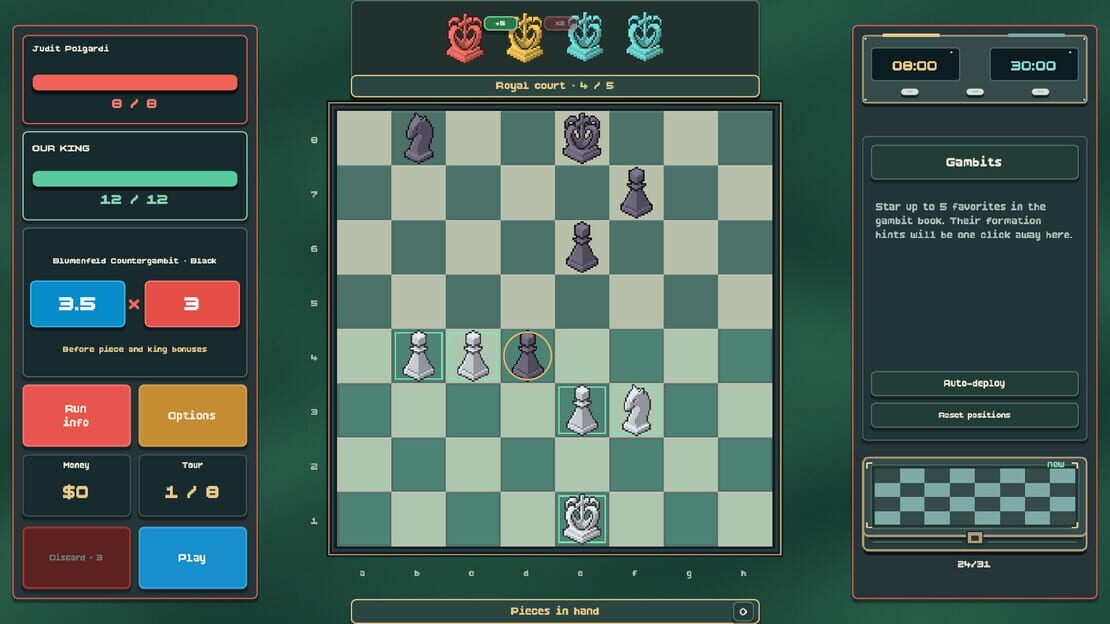Click the Judit Polgardi opponent name
Viewport: 1110px width, 624px height.
tap(70, 49)
